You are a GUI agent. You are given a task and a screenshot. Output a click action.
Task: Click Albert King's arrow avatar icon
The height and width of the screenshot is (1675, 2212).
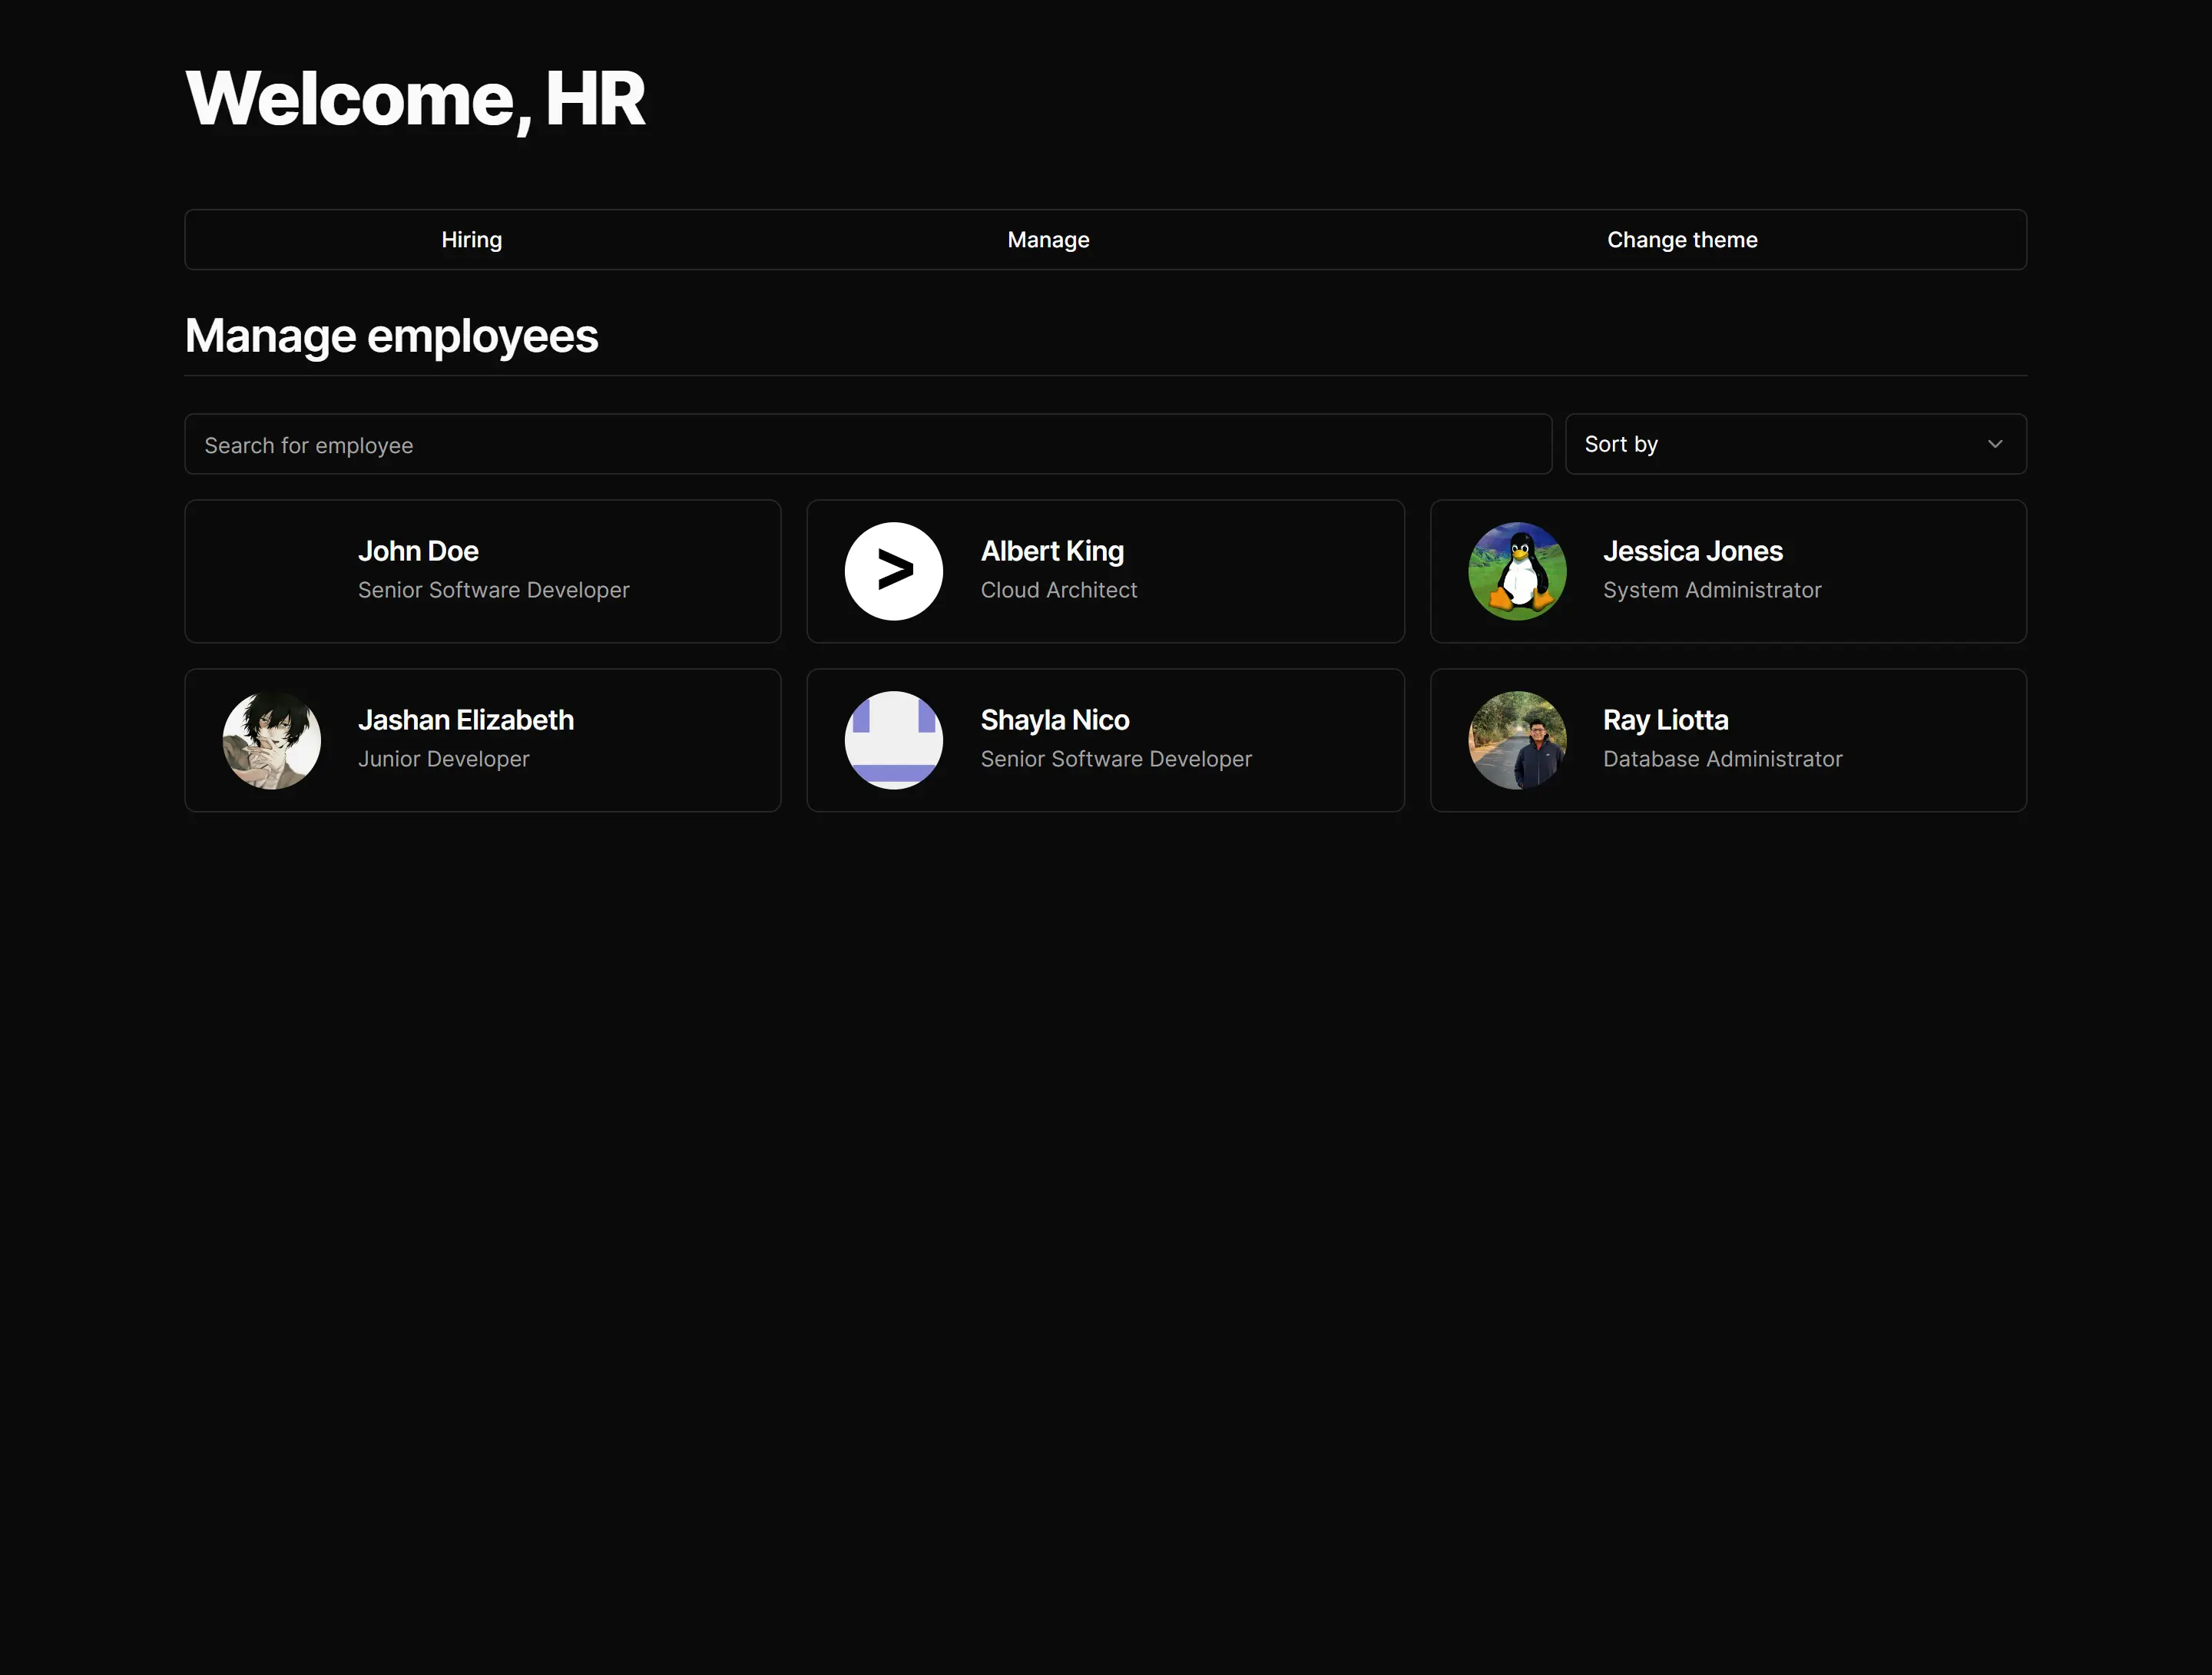(893, 571)
